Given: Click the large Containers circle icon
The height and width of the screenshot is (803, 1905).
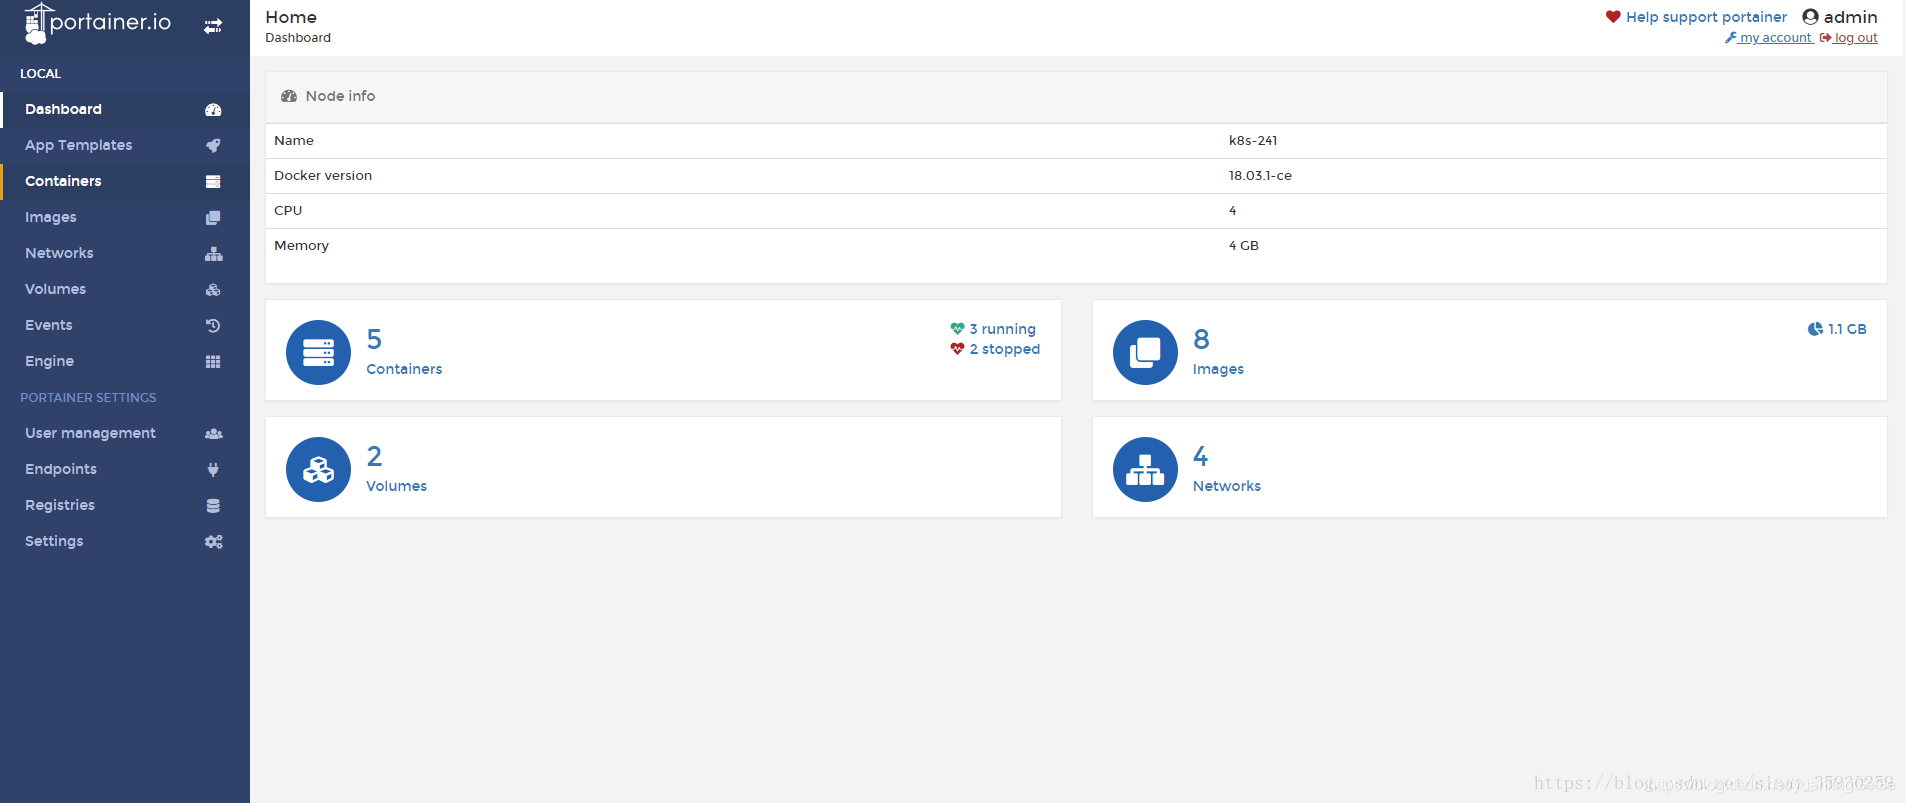Looking at the screenshot, I should [x=318, y=352].
